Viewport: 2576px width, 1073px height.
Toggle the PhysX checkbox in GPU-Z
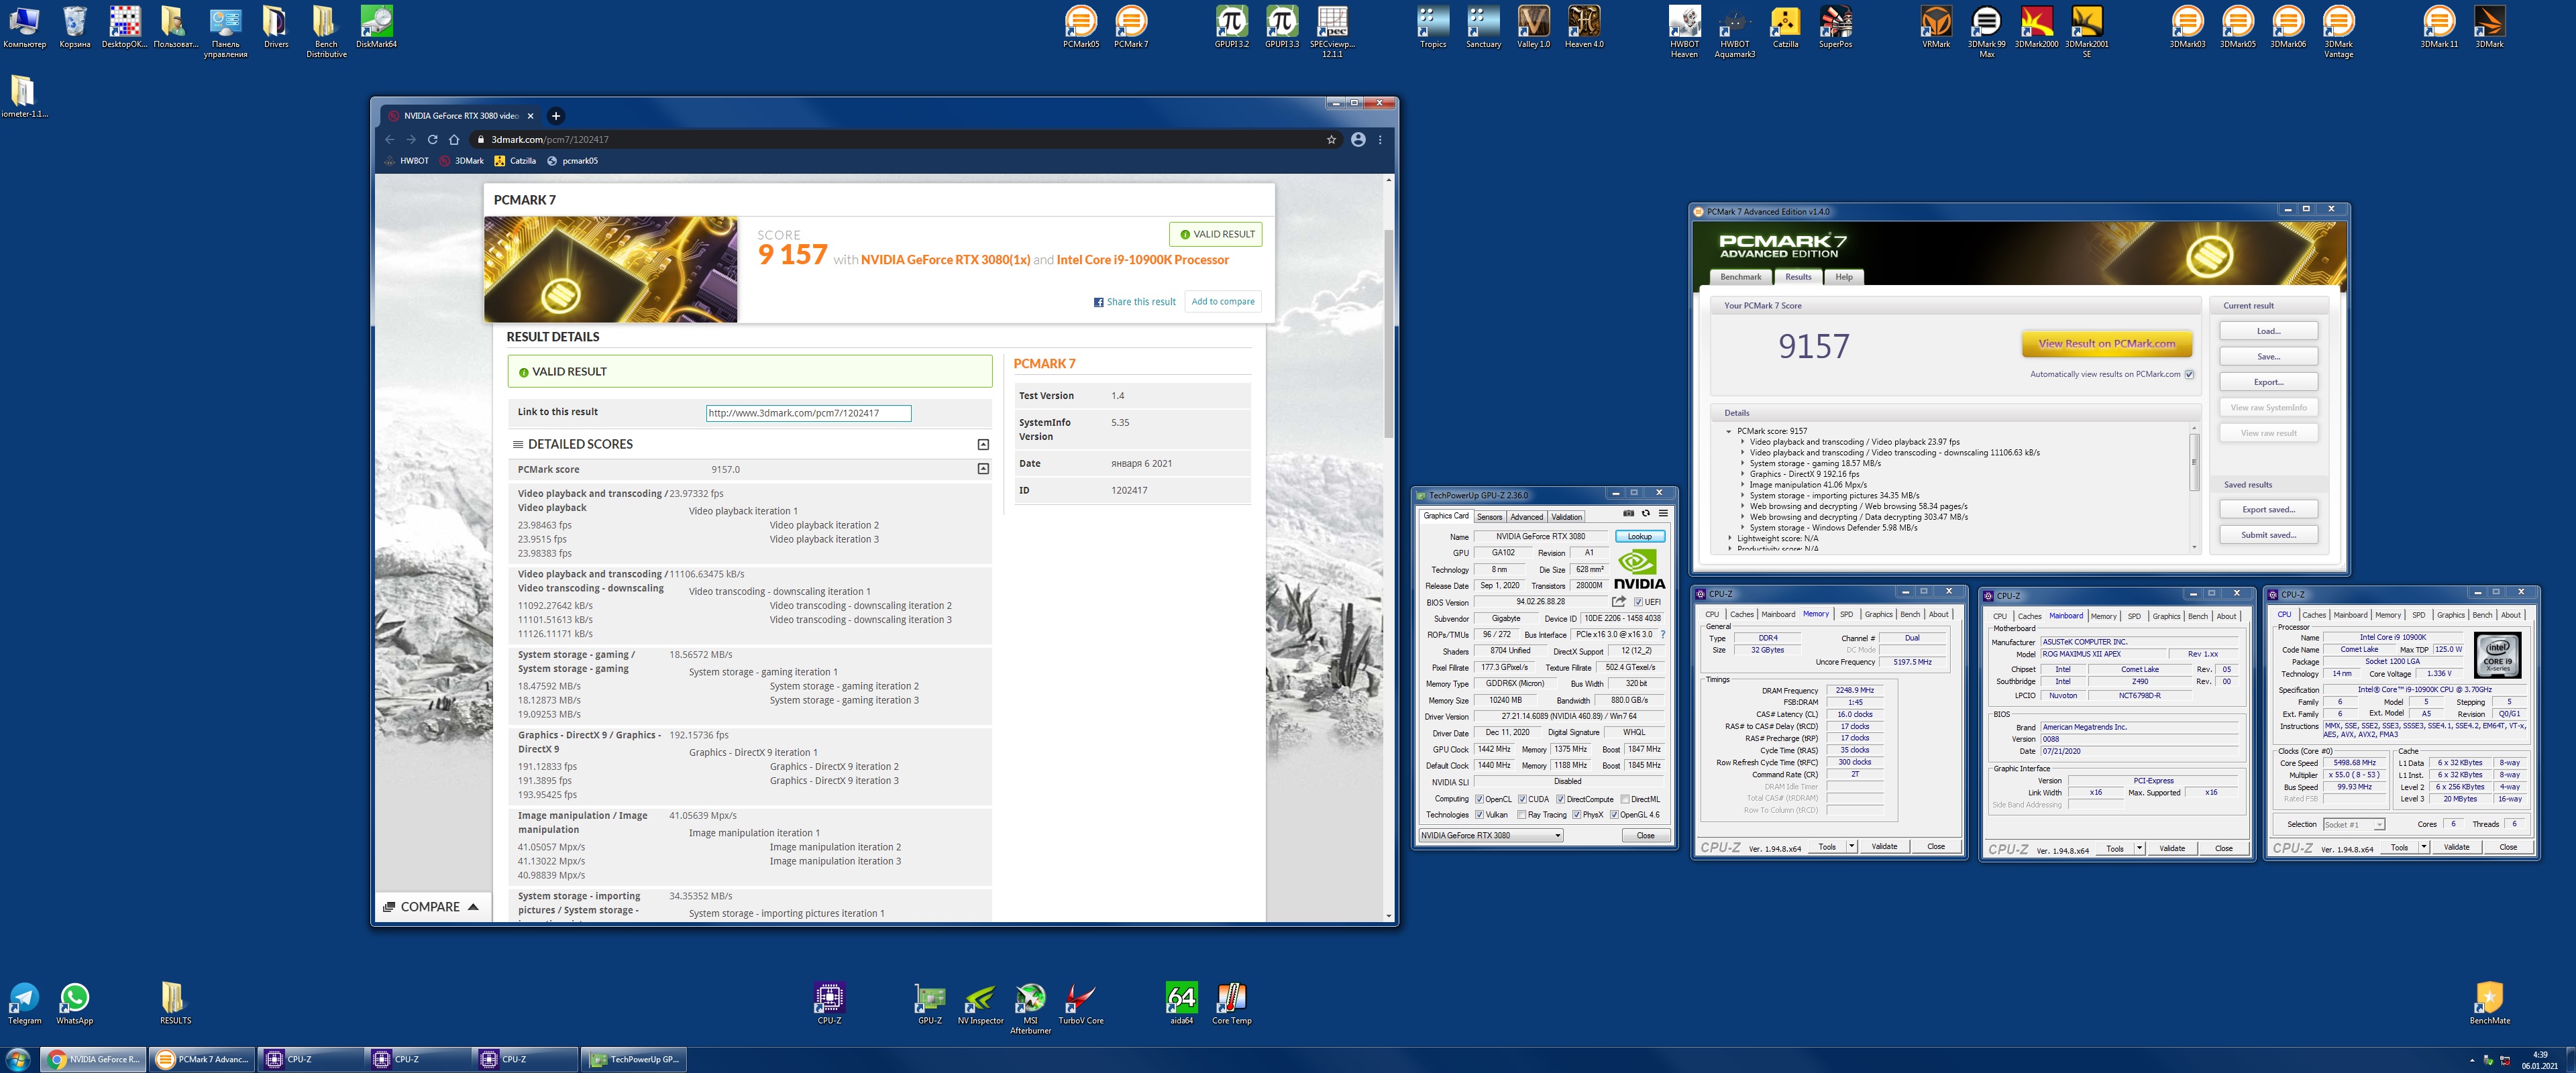coord(1576,815)
